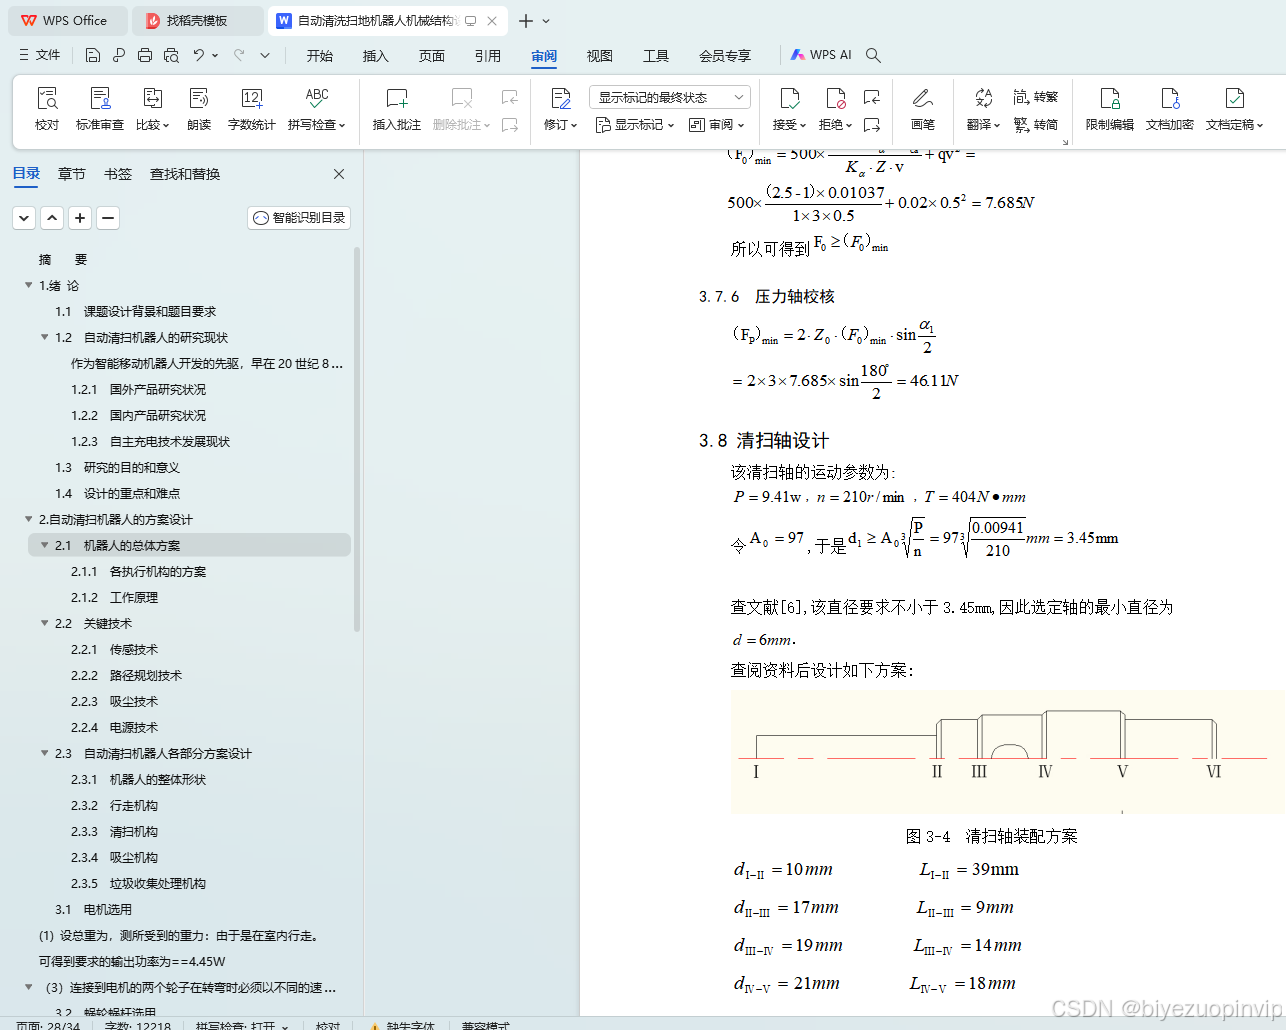
Task: Open a new tab with plus button
Action: 526,20
